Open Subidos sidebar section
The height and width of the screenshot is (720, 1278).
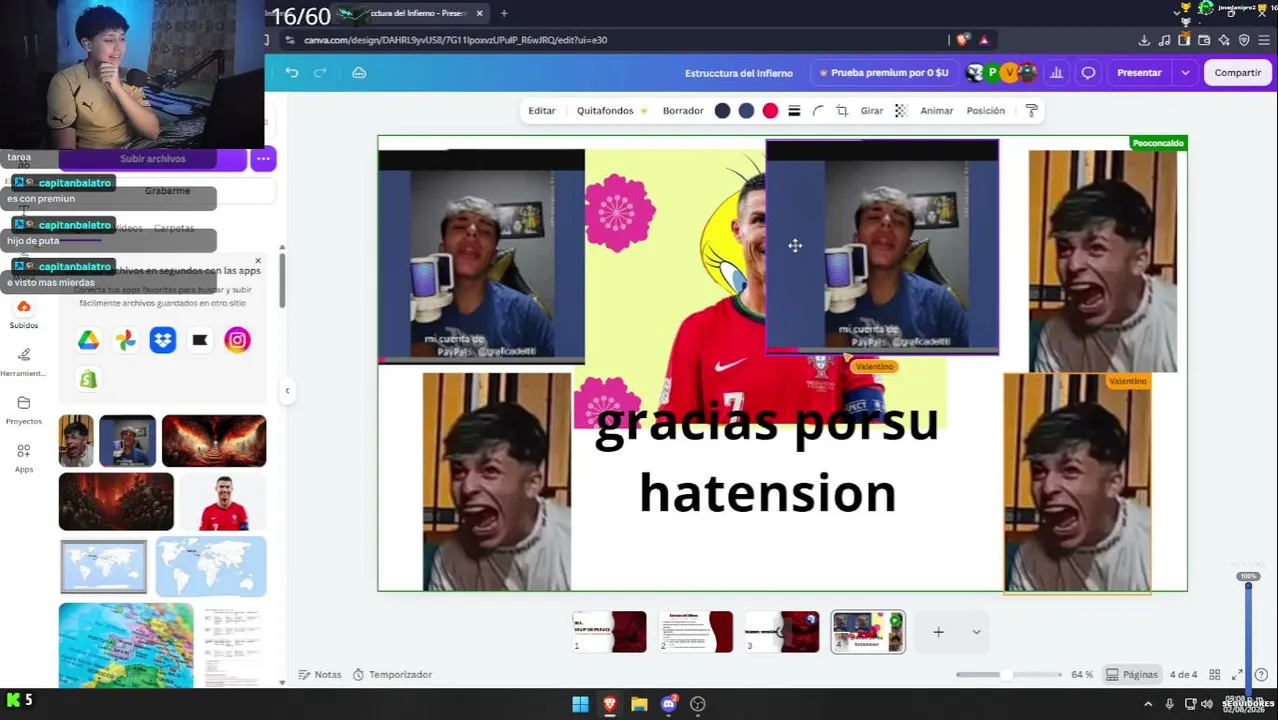click(x=24, y=314)
